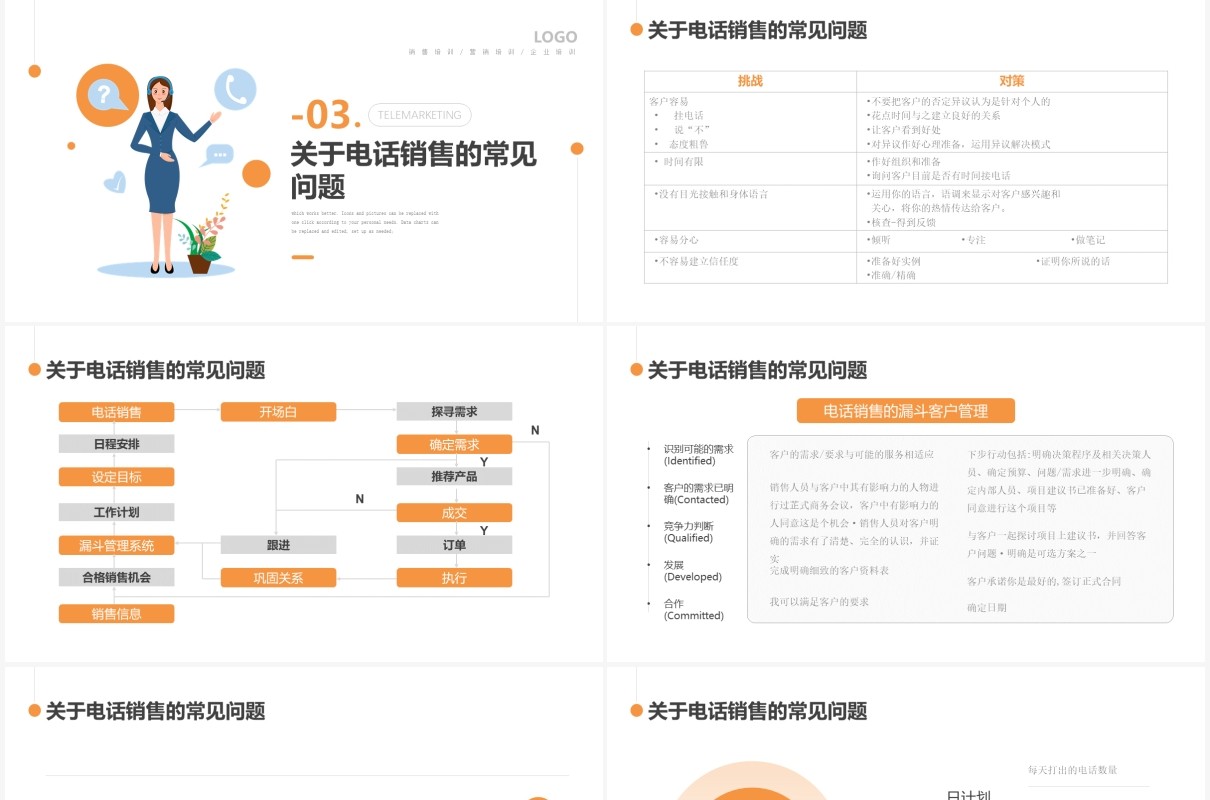Click the 没有目光接触和身体语言 cell
Image resolution: width=1210 pixels, height=800 pixels.
(750, 207)
